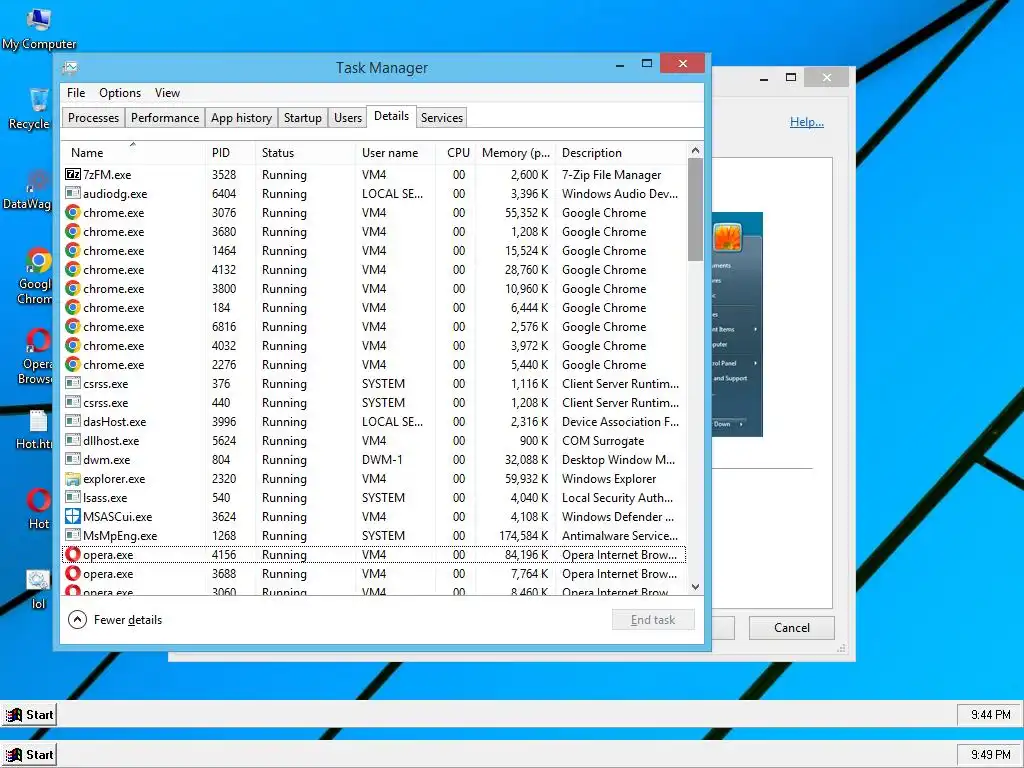Screen dimensions: 1024x768
Task: Click 'Antimalware Service...' description text
Action: point(620,536)
